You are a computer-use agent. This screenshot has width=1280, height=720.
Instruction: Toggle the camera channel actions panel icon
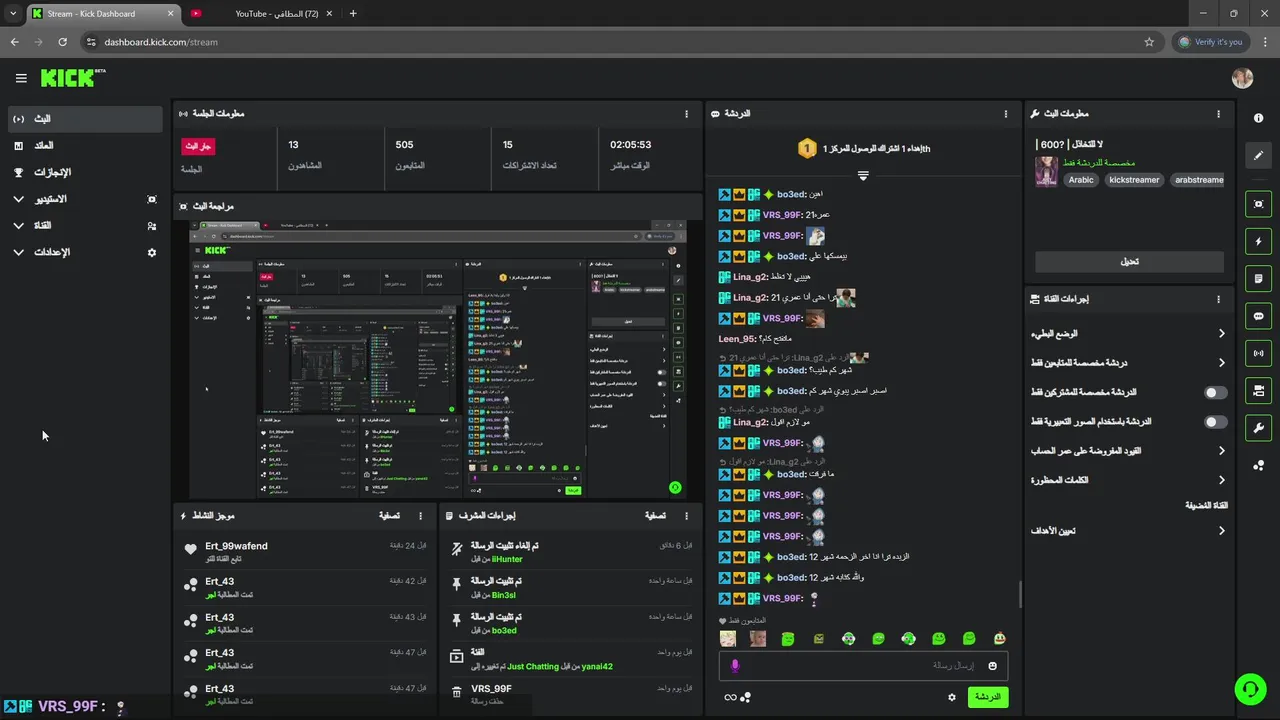click(x=1258, y=390)
